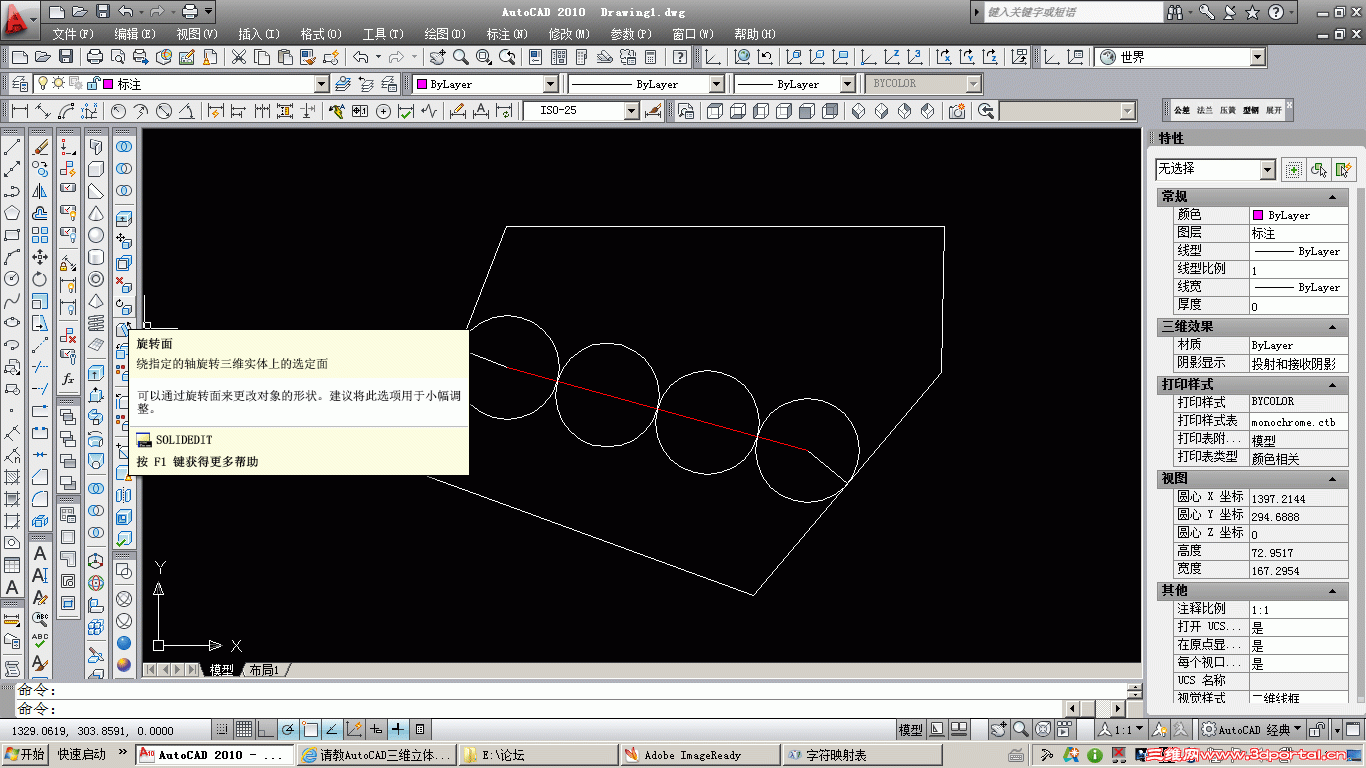Toggle Snap Mode in the status bar
The image size is (1366, 768).
click(x=221, y=729)
